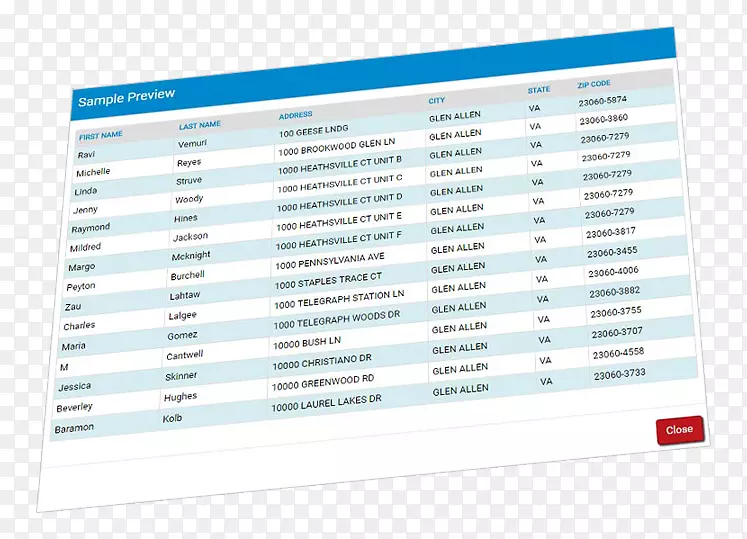
Task: Select the ADDRESS column header
Action: [x=296, y=116]
